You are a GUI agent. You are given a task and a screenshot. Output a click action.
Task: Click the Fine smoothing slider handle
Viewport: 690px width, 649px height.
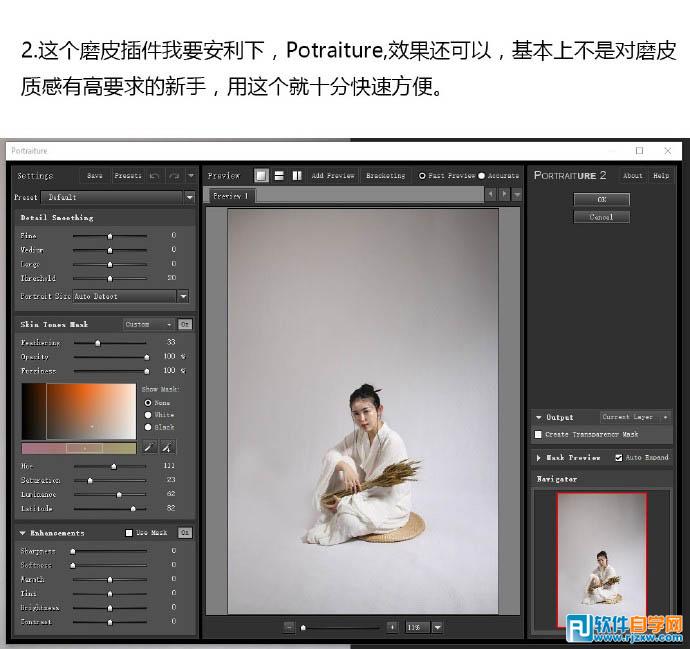coord(110,236)
